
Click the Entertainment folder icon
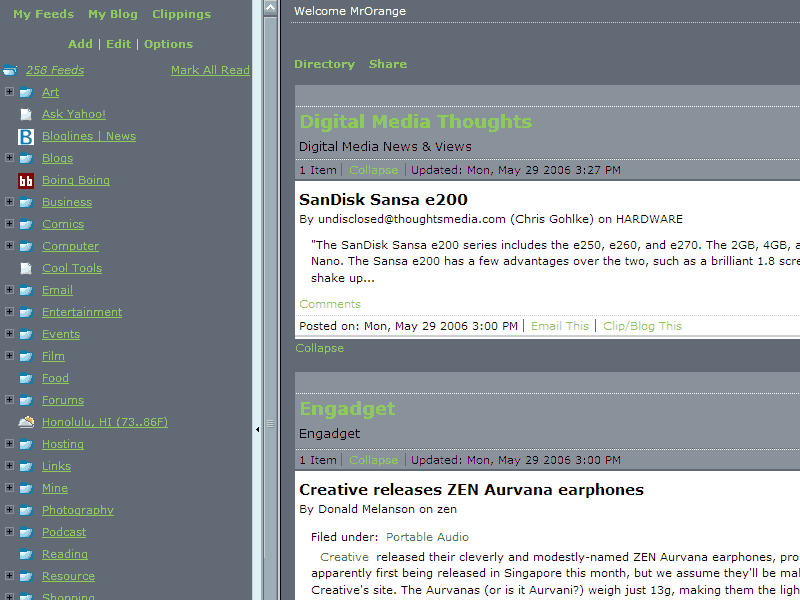(x=26, y=312)
